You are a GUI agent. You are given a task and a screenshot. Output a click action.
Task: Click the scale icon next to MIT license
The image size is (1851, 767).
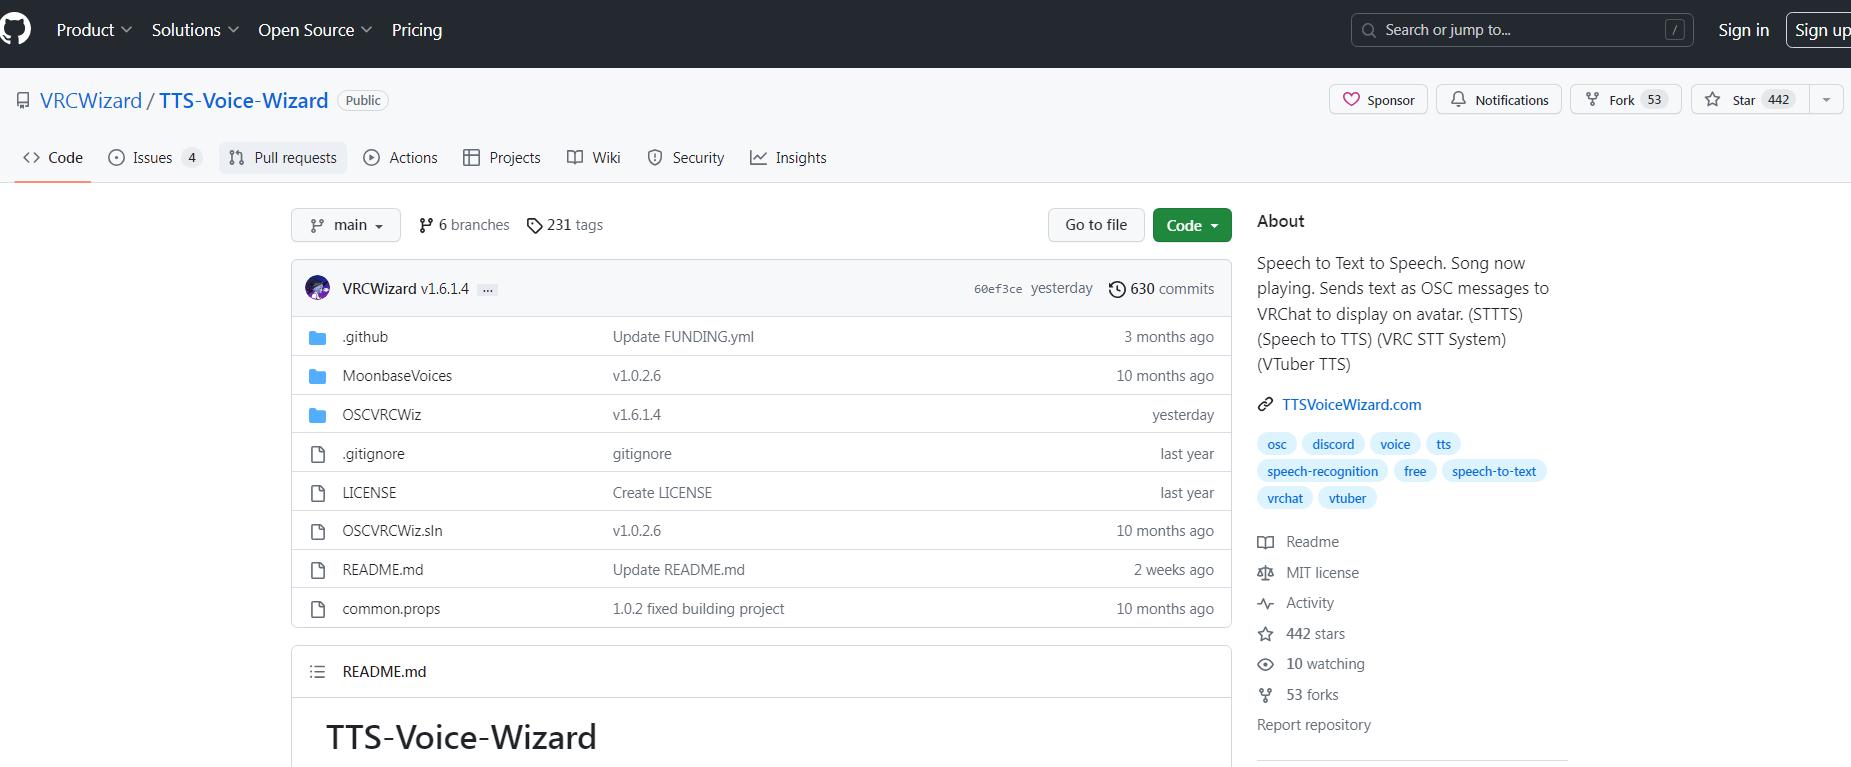1266,573
